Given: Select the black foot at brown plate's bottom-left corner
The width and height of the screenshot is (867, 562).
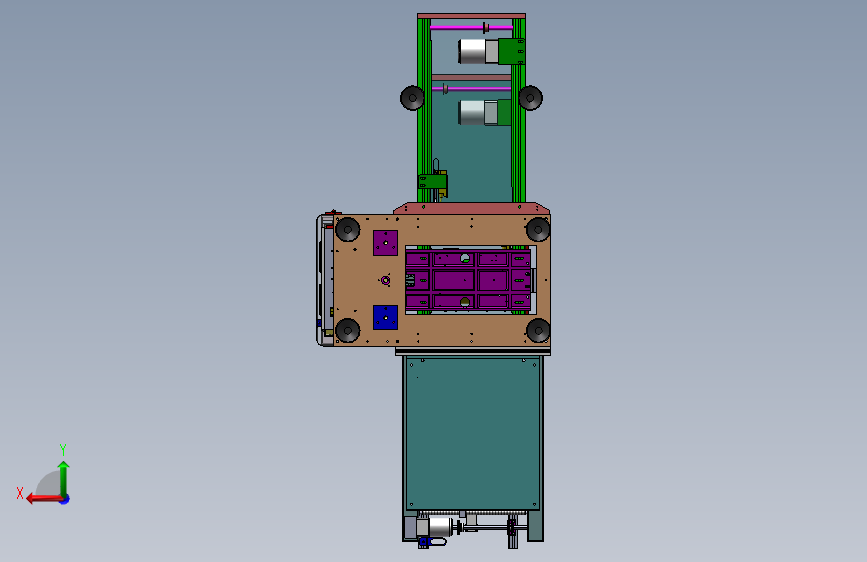Looking at the screenshot, I should pyautogui.click(x=348, y=330).
